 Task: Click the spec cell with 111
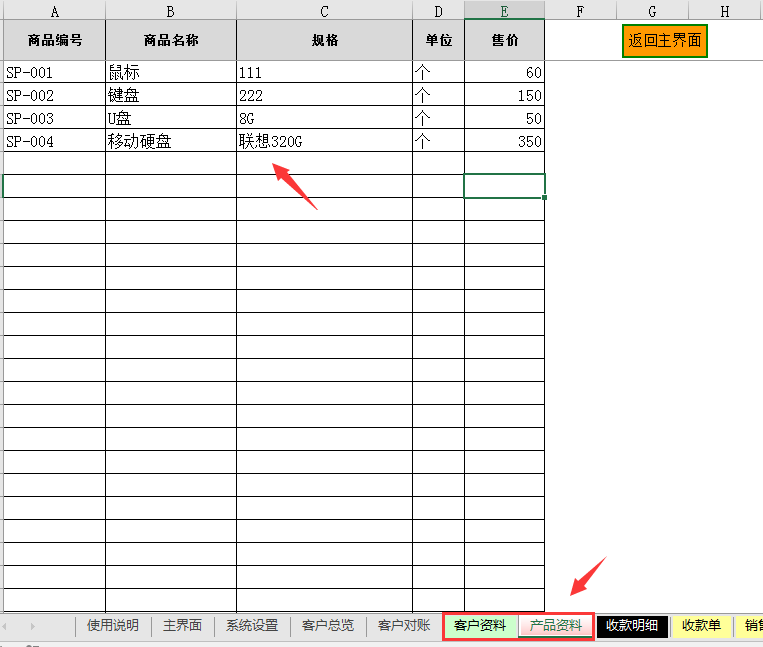[325, 72]
